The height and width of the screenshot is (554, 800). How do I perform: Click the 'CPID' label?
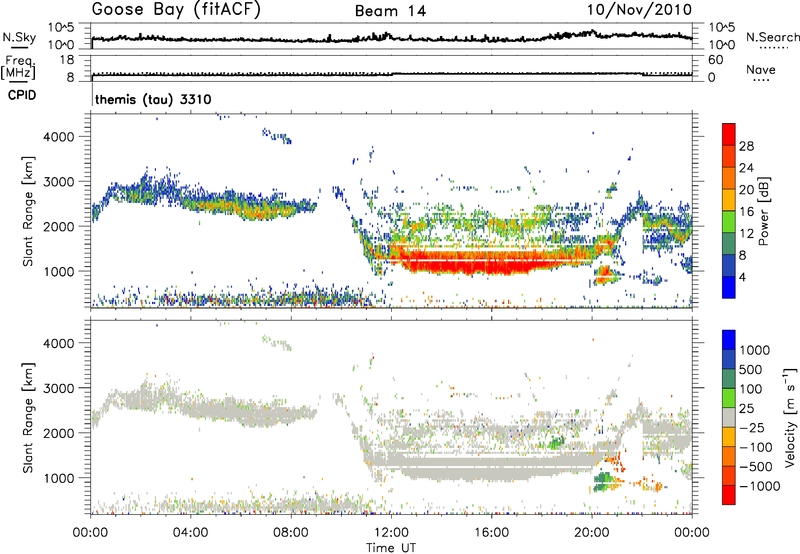[x=22, y=95]
